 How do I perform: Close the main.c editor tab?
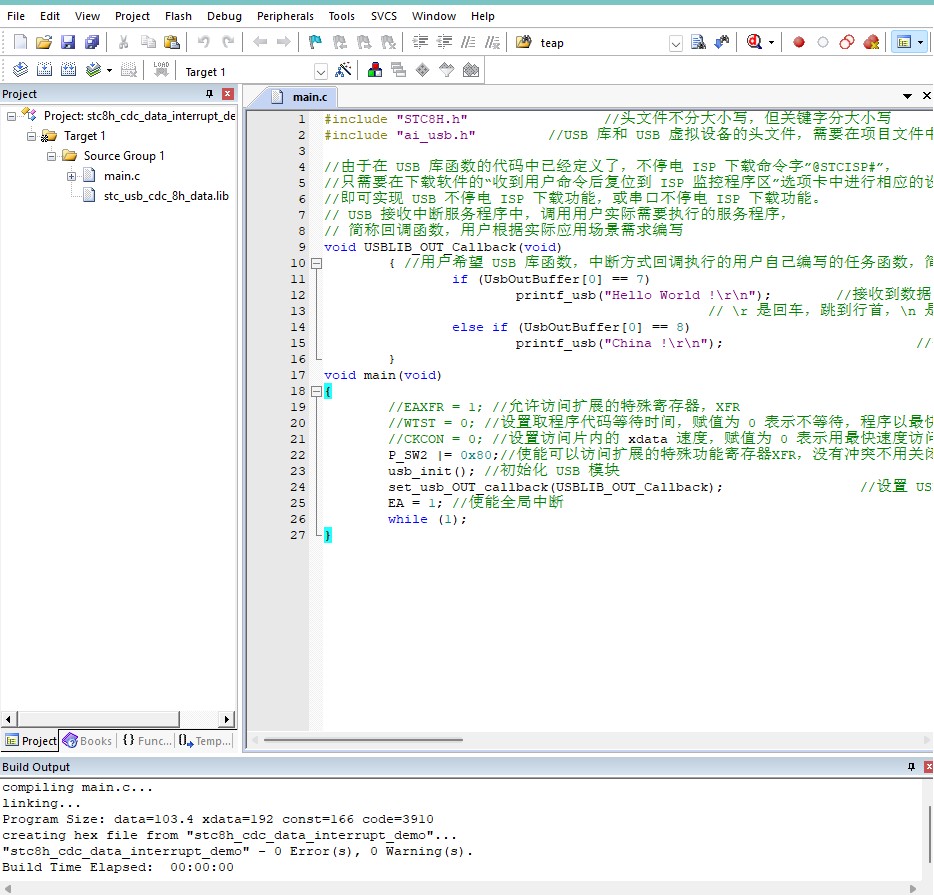[927, 95]
